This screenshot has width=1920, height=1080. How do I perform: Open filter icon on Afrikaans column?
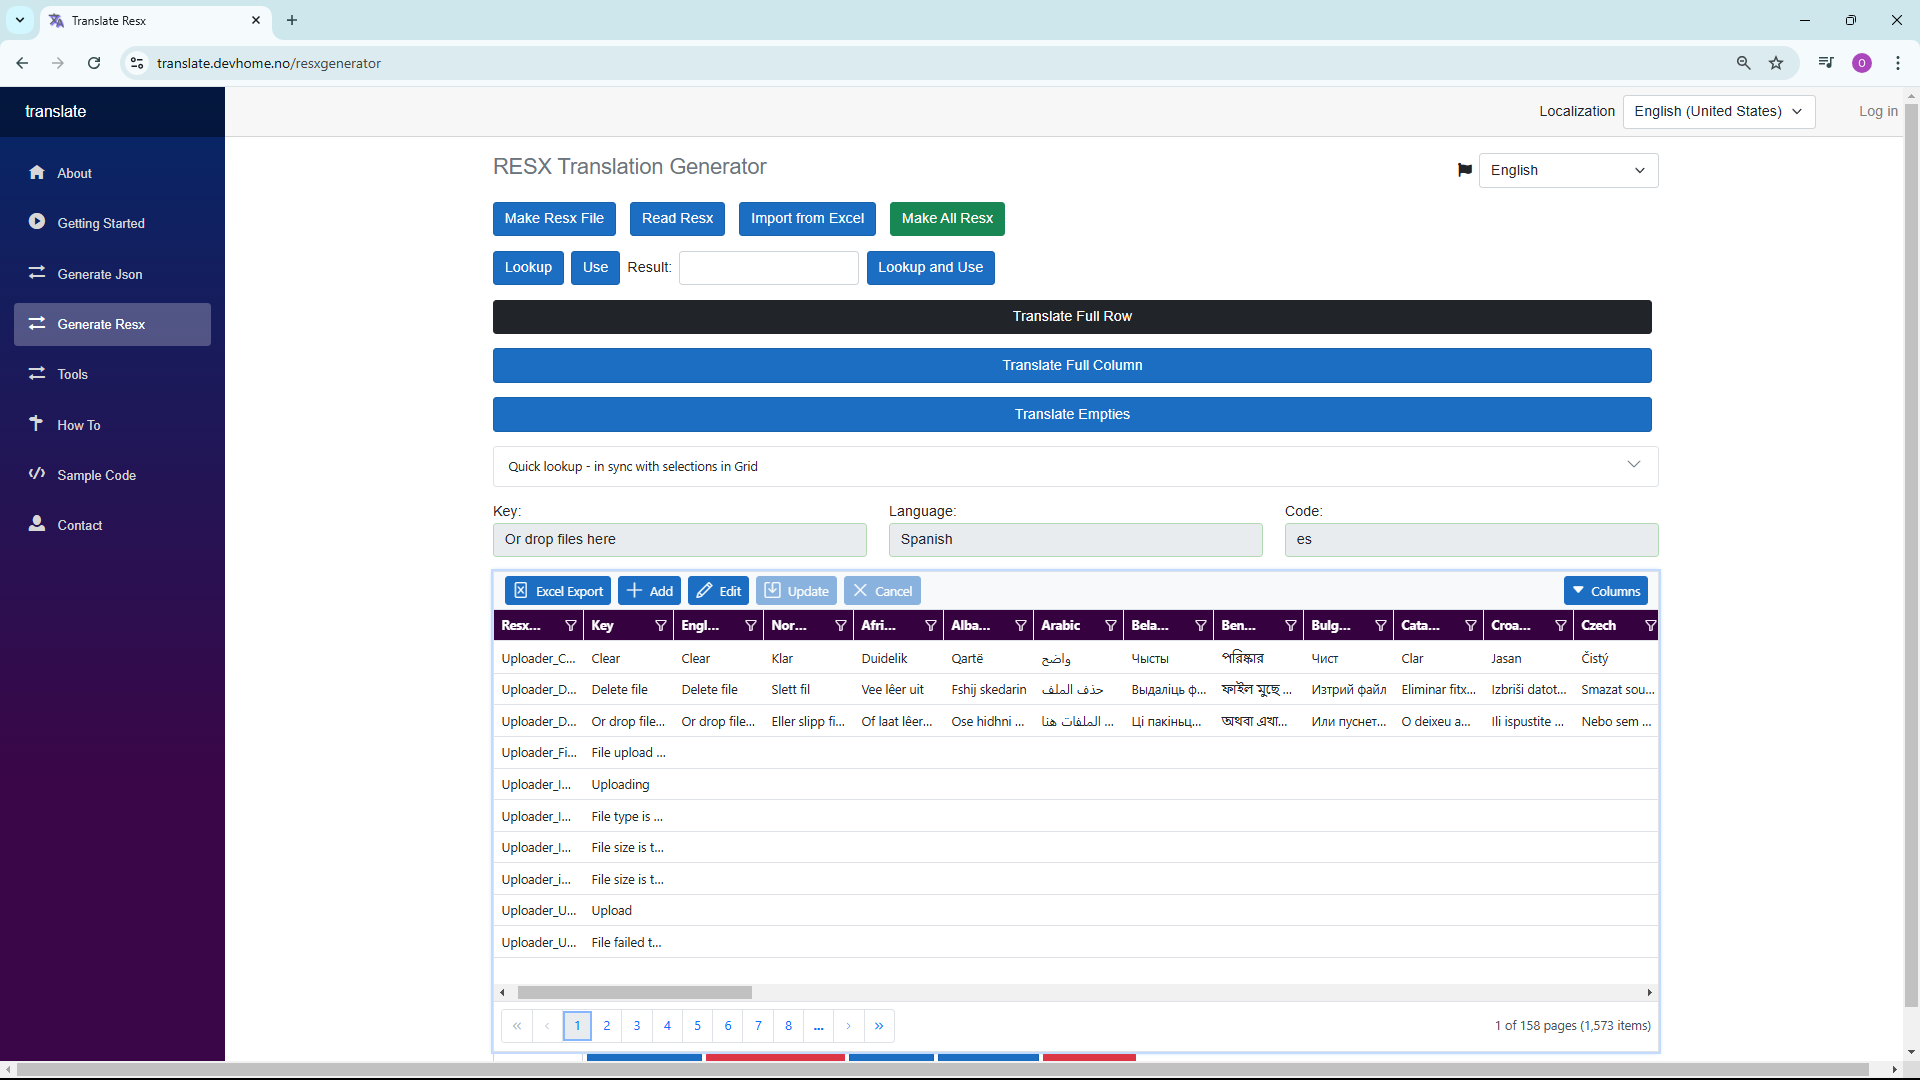coord(930,626)
